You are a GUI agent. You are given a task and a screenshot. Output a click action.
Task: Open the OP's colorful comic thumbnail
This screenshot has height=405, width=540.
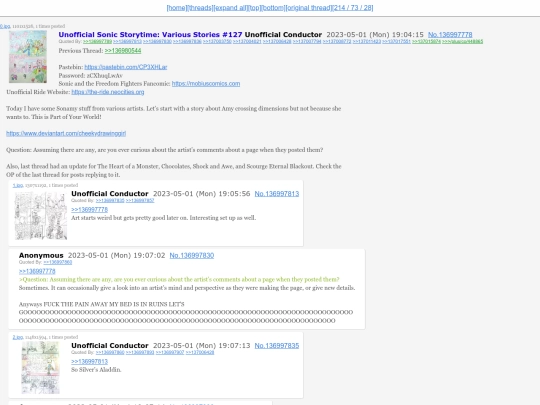pyautogui.click(x=28, y=56)
